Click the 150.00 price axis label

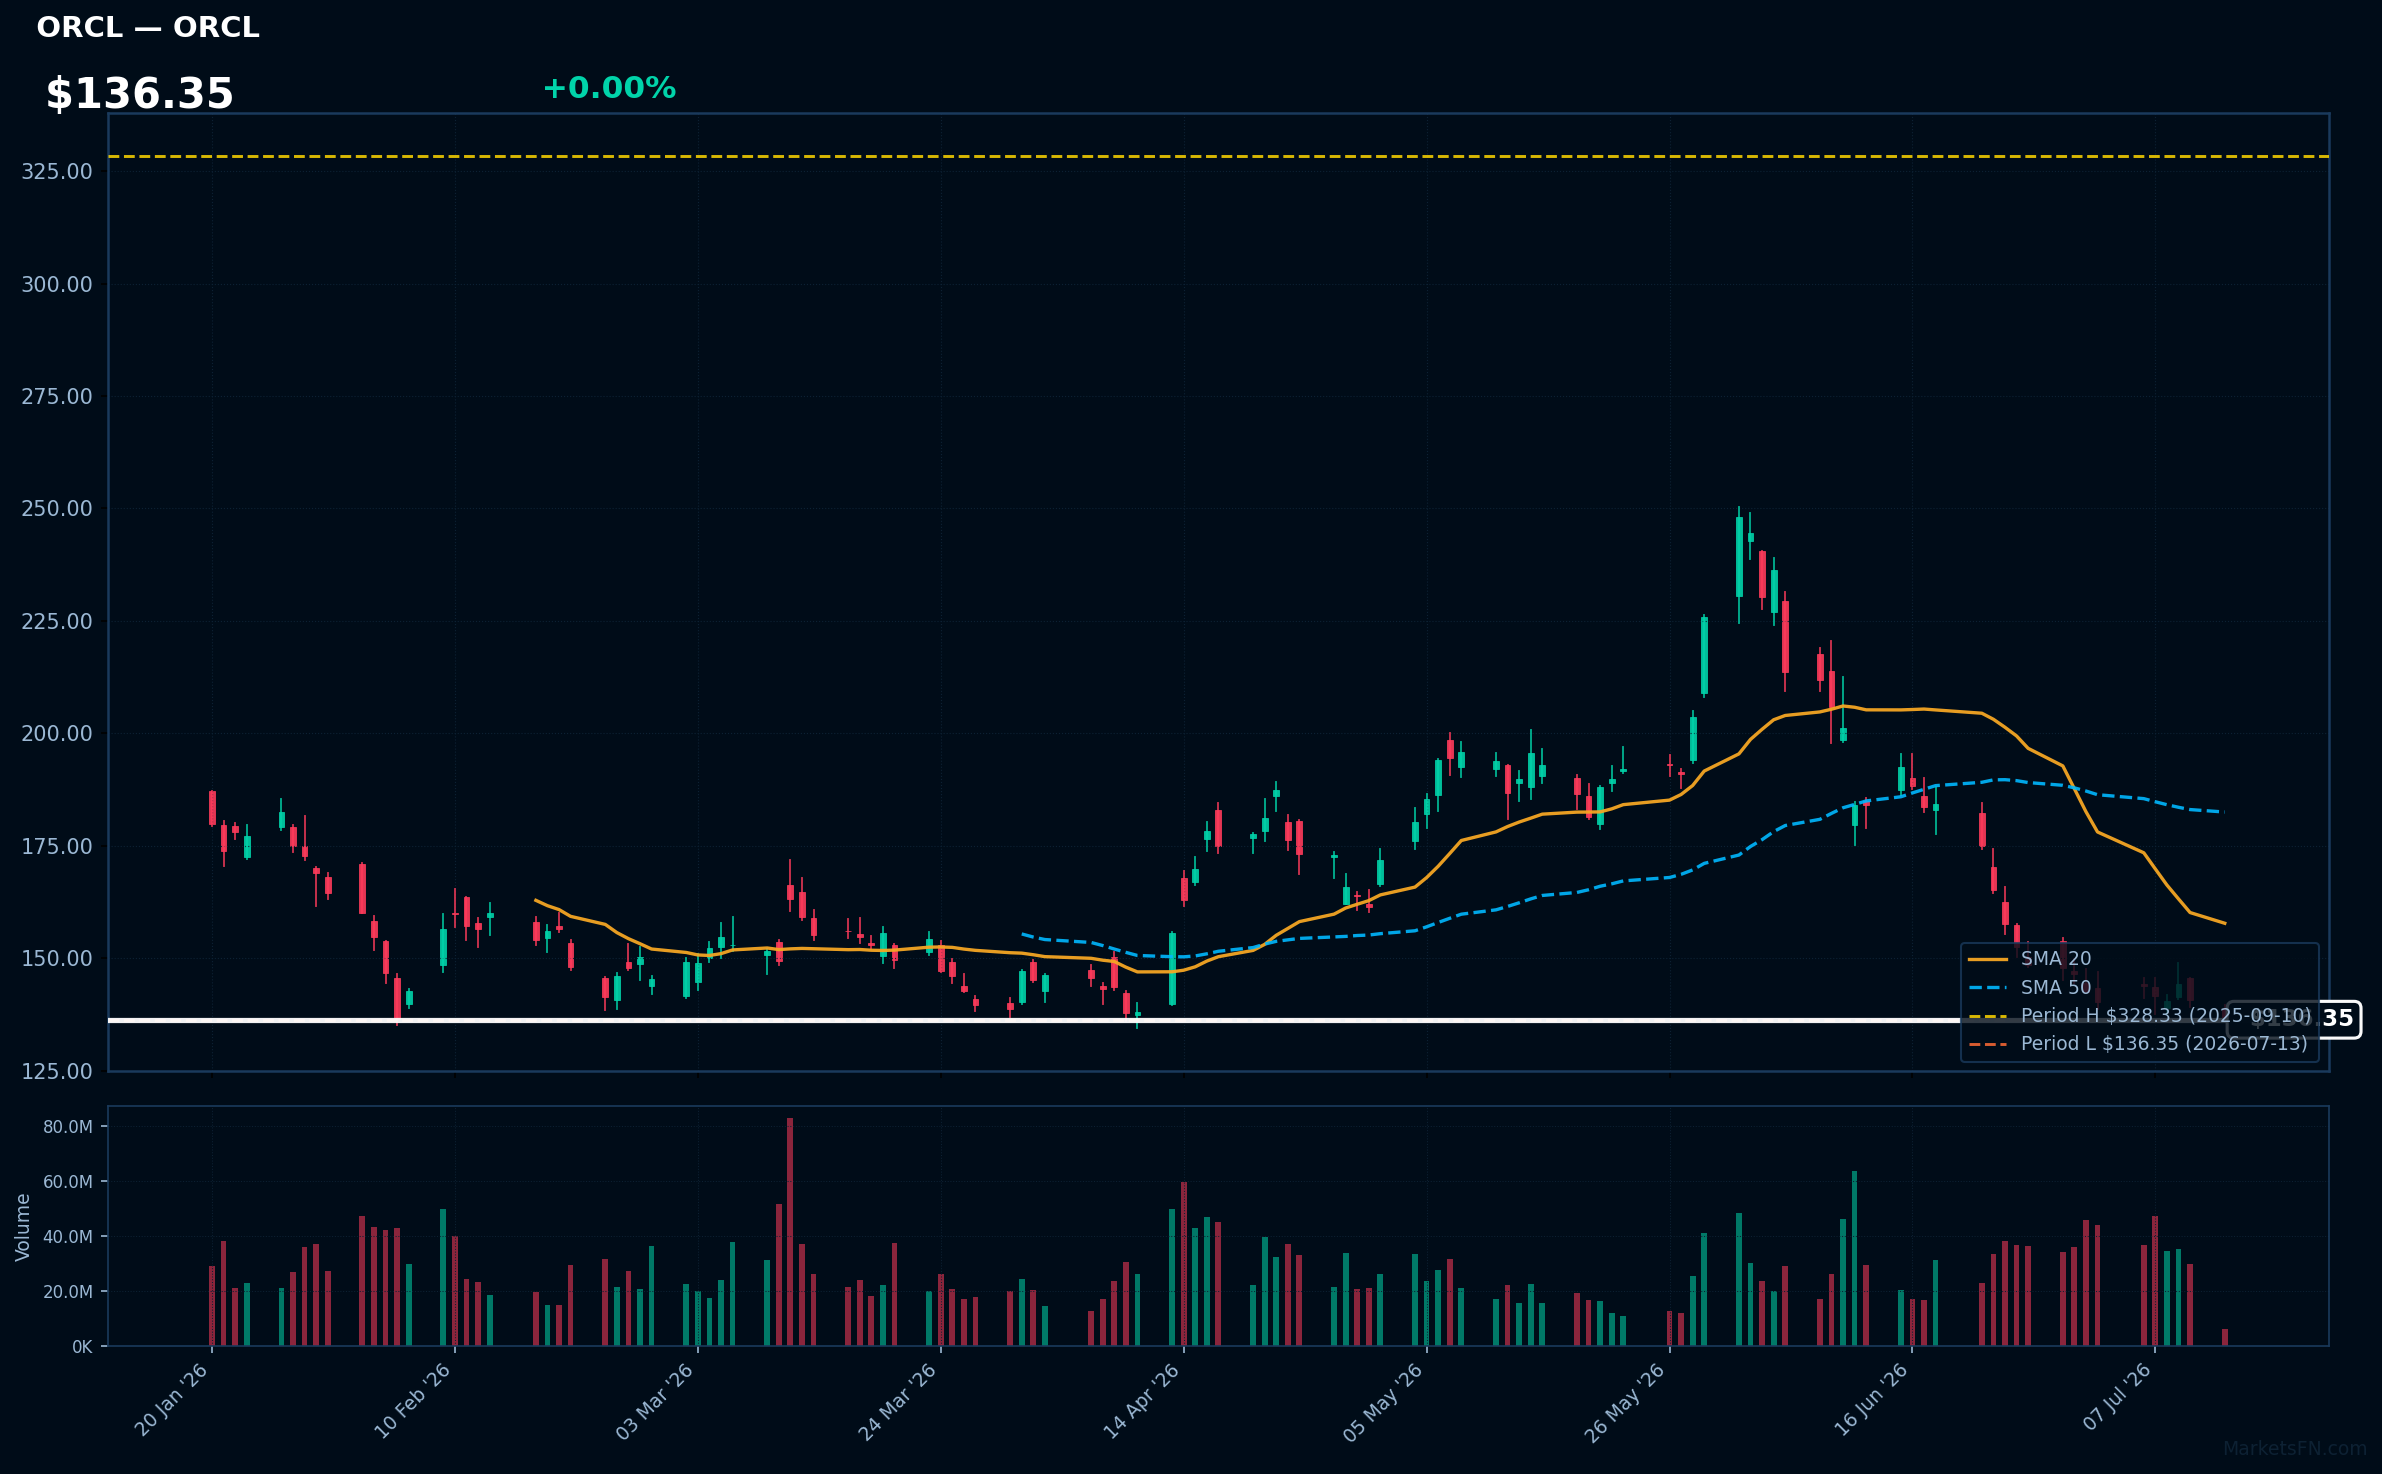point(57,958)
